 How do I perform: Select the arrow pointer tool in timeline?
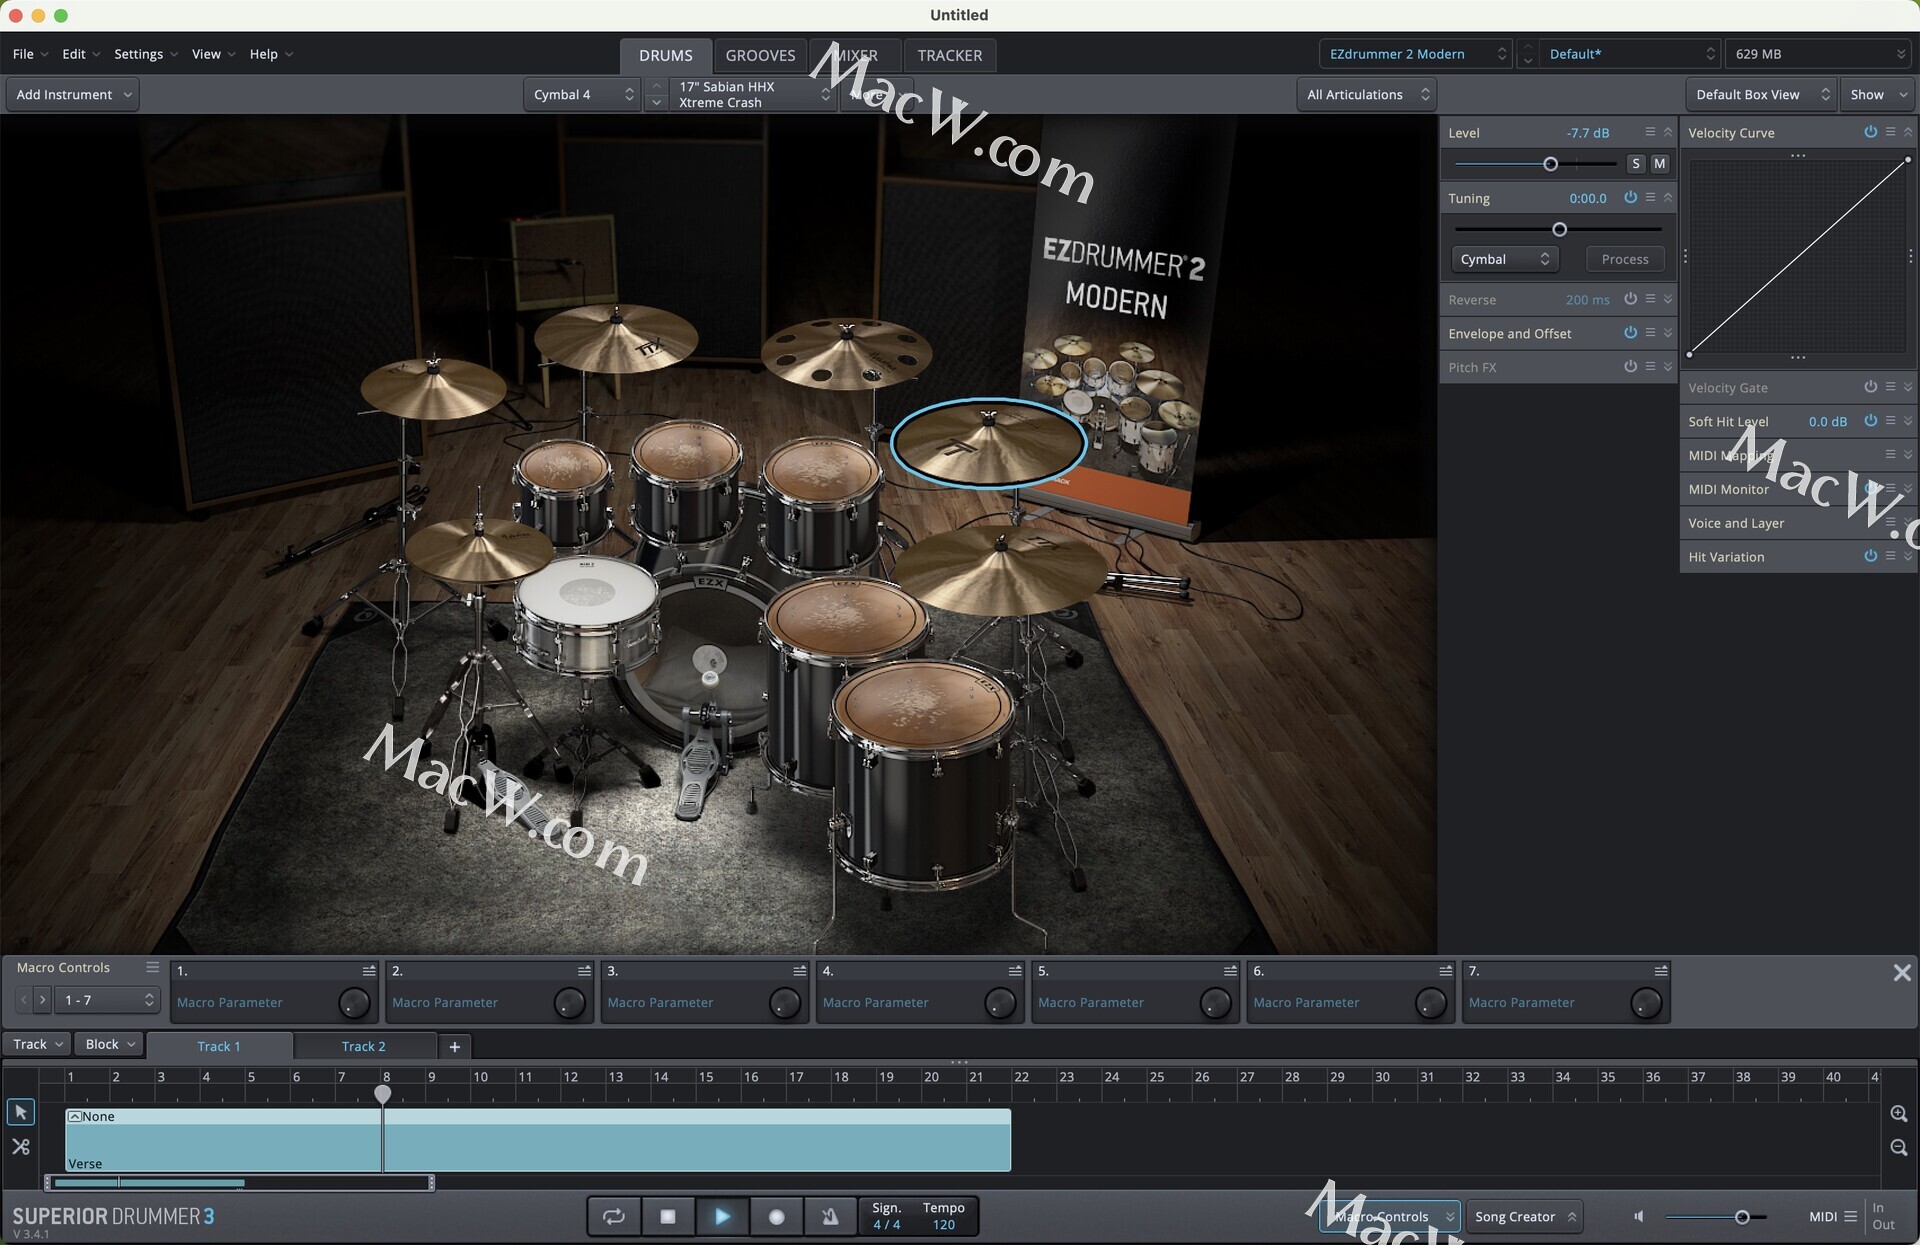20,1112
